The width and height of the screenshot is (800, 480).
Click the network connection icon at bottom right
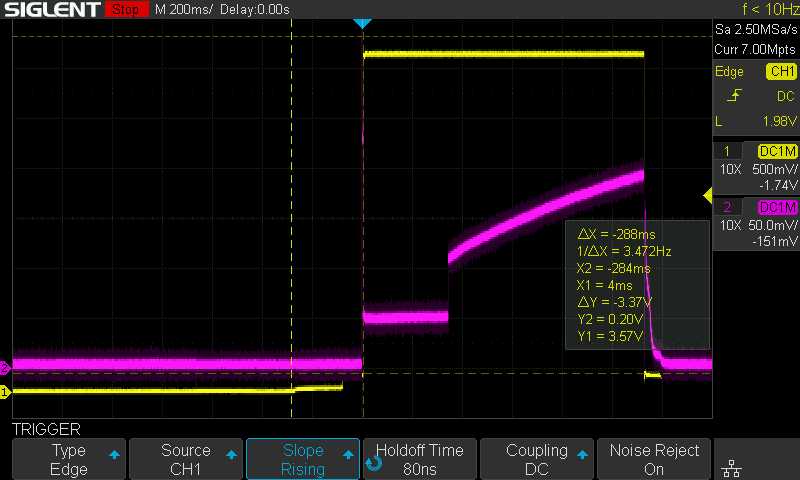[x=732, y=469]
